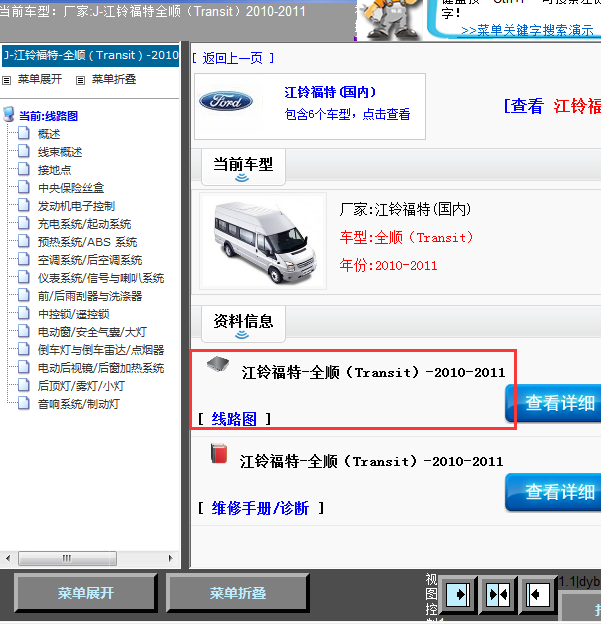Collapse the 资料信息 section header

point(243,324)
